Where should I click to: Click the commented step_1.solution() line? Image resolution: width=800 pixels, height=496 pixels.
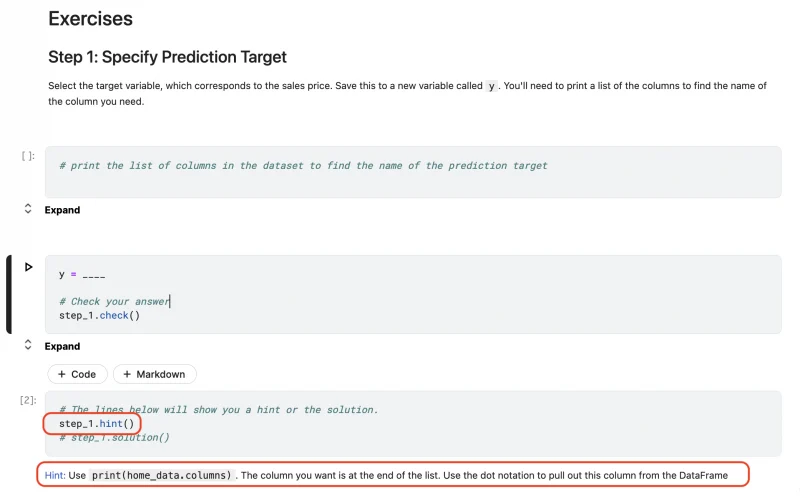pyautogui.click(x=114, y=437)
